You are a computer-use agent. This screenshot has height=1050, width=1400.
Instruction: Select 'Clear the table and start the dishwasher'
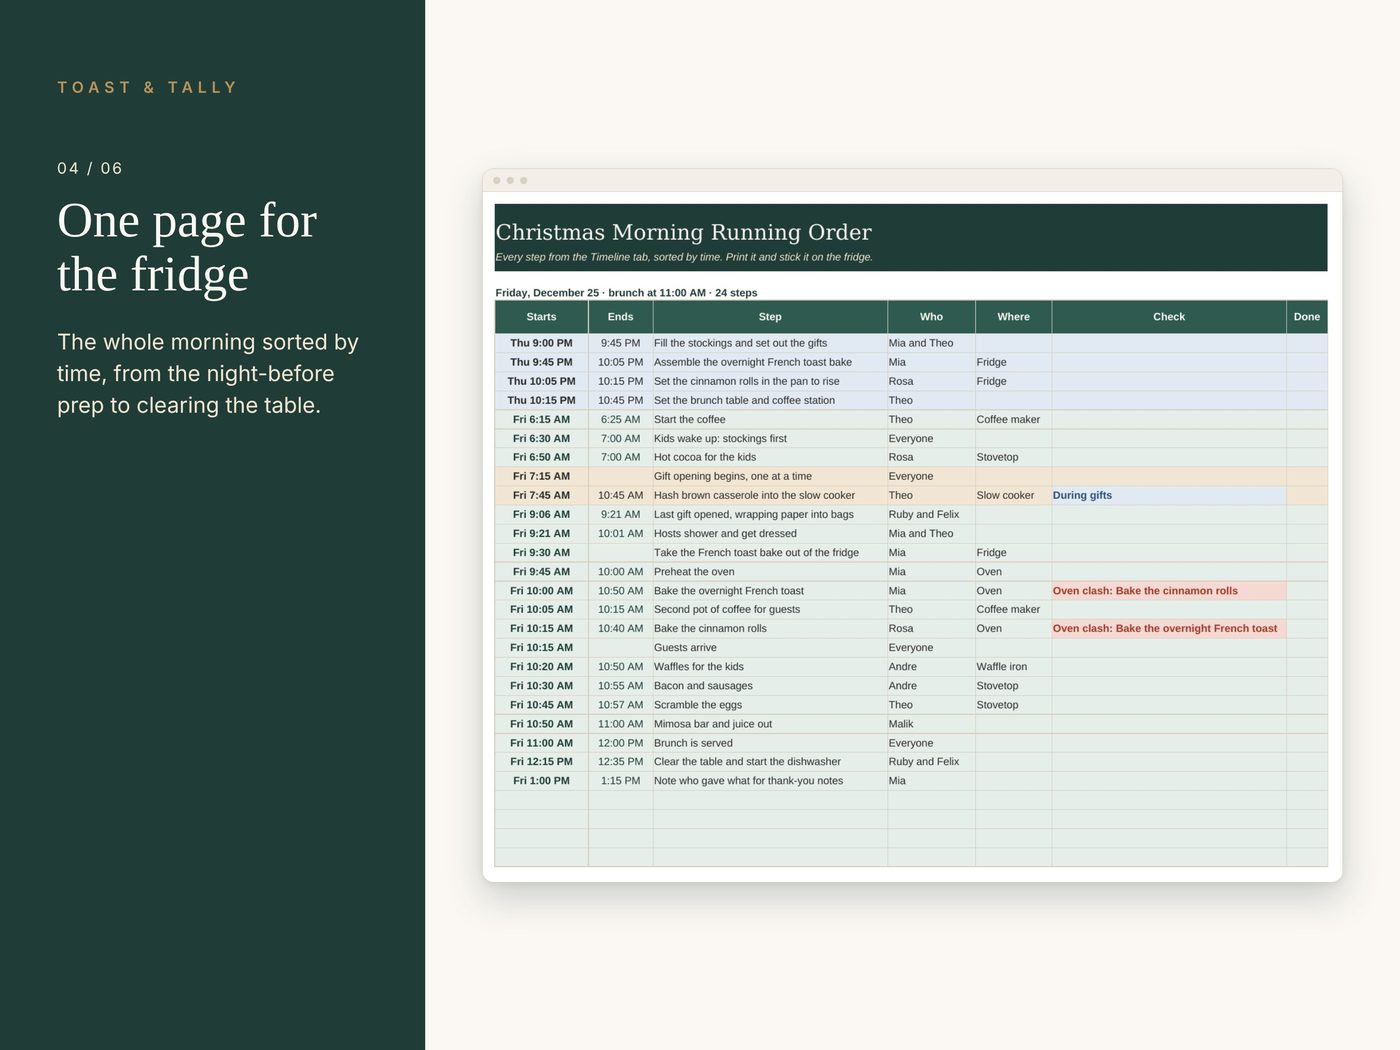coord(770,762)
